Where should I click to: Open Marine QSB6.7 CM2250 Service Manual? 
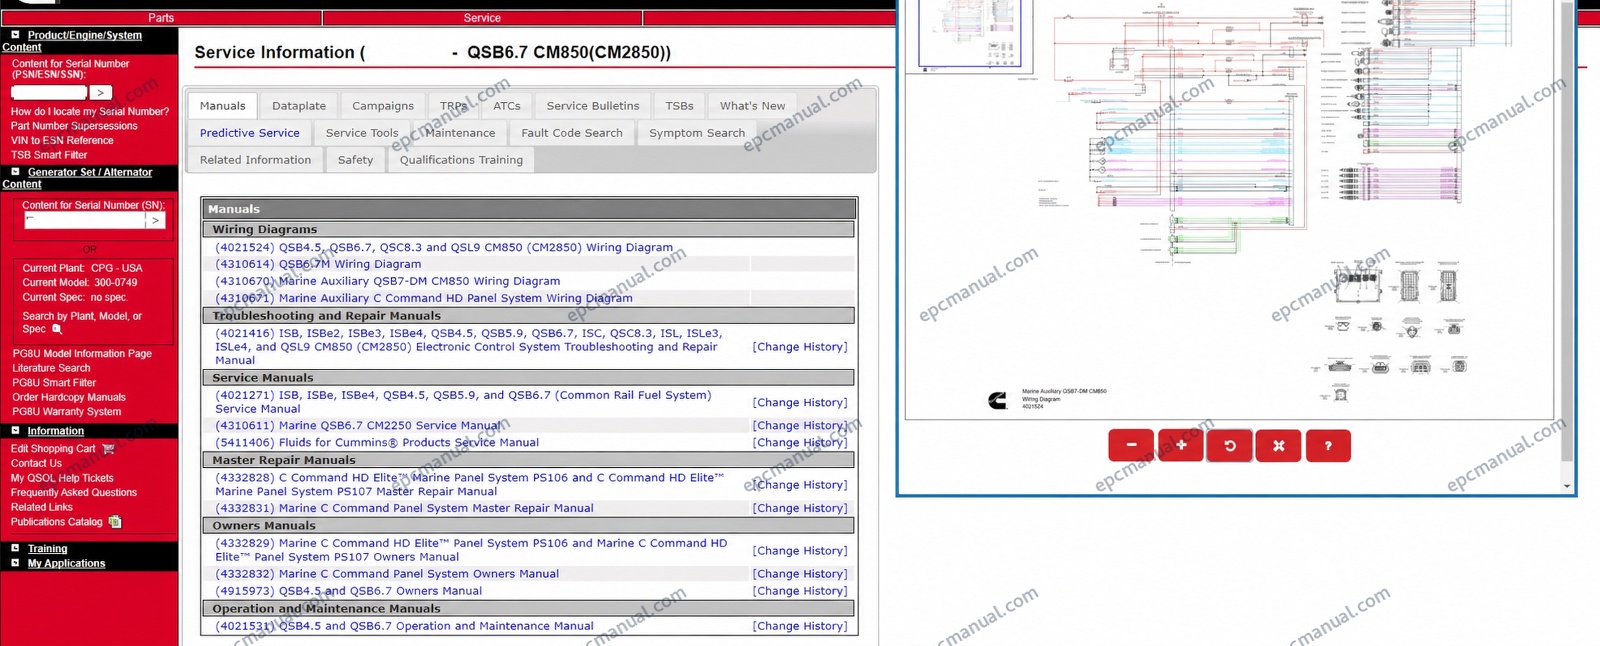click(x=358, y=425)
